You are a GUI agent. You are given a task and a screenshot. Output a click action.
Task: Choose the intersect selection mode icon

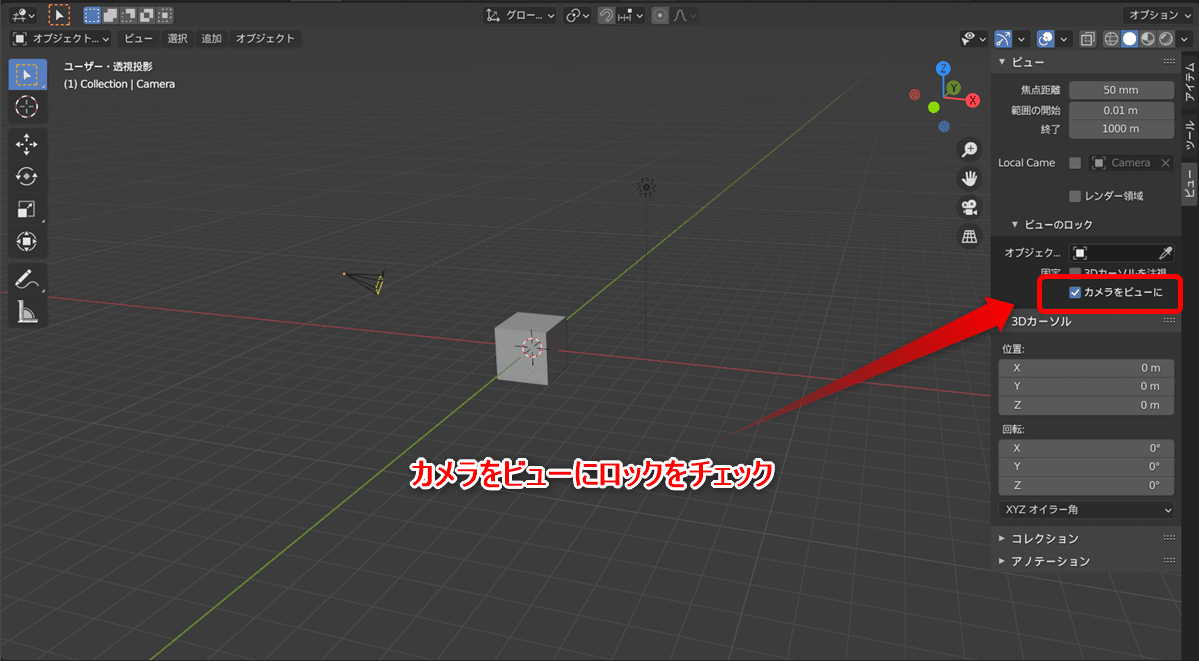[x=165, y=15]
